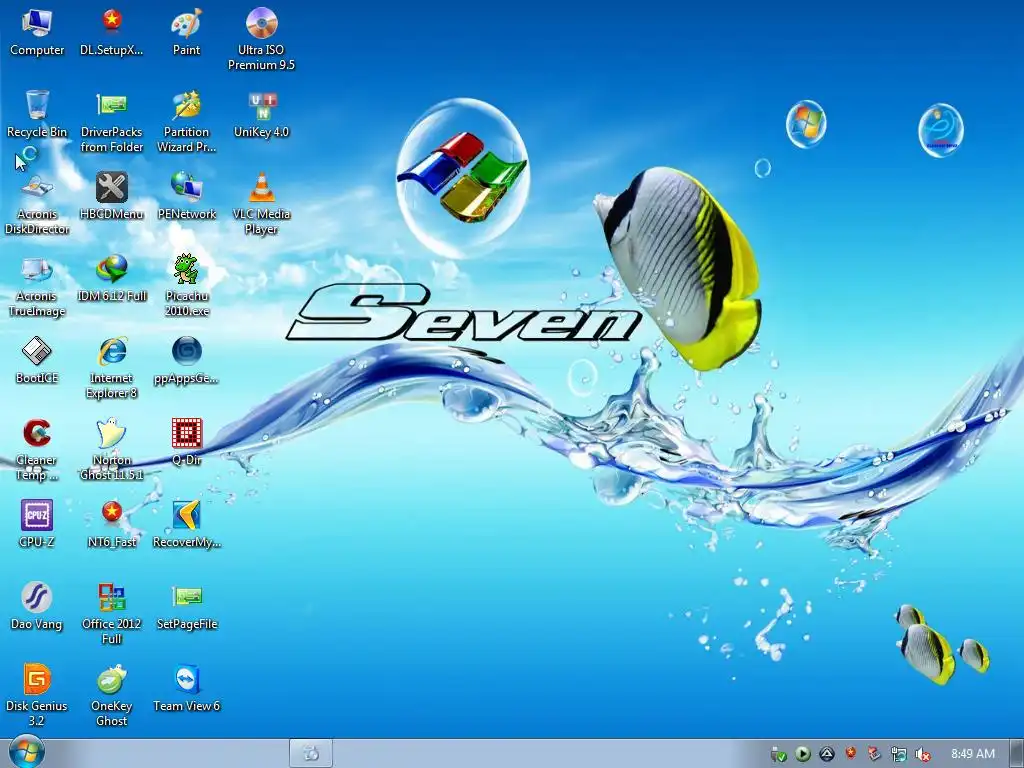Image resolution: width=1024 pixels, height=768 pixels.
Task: Launch Cleaner Temp shortcut
Action: (37, 450)
